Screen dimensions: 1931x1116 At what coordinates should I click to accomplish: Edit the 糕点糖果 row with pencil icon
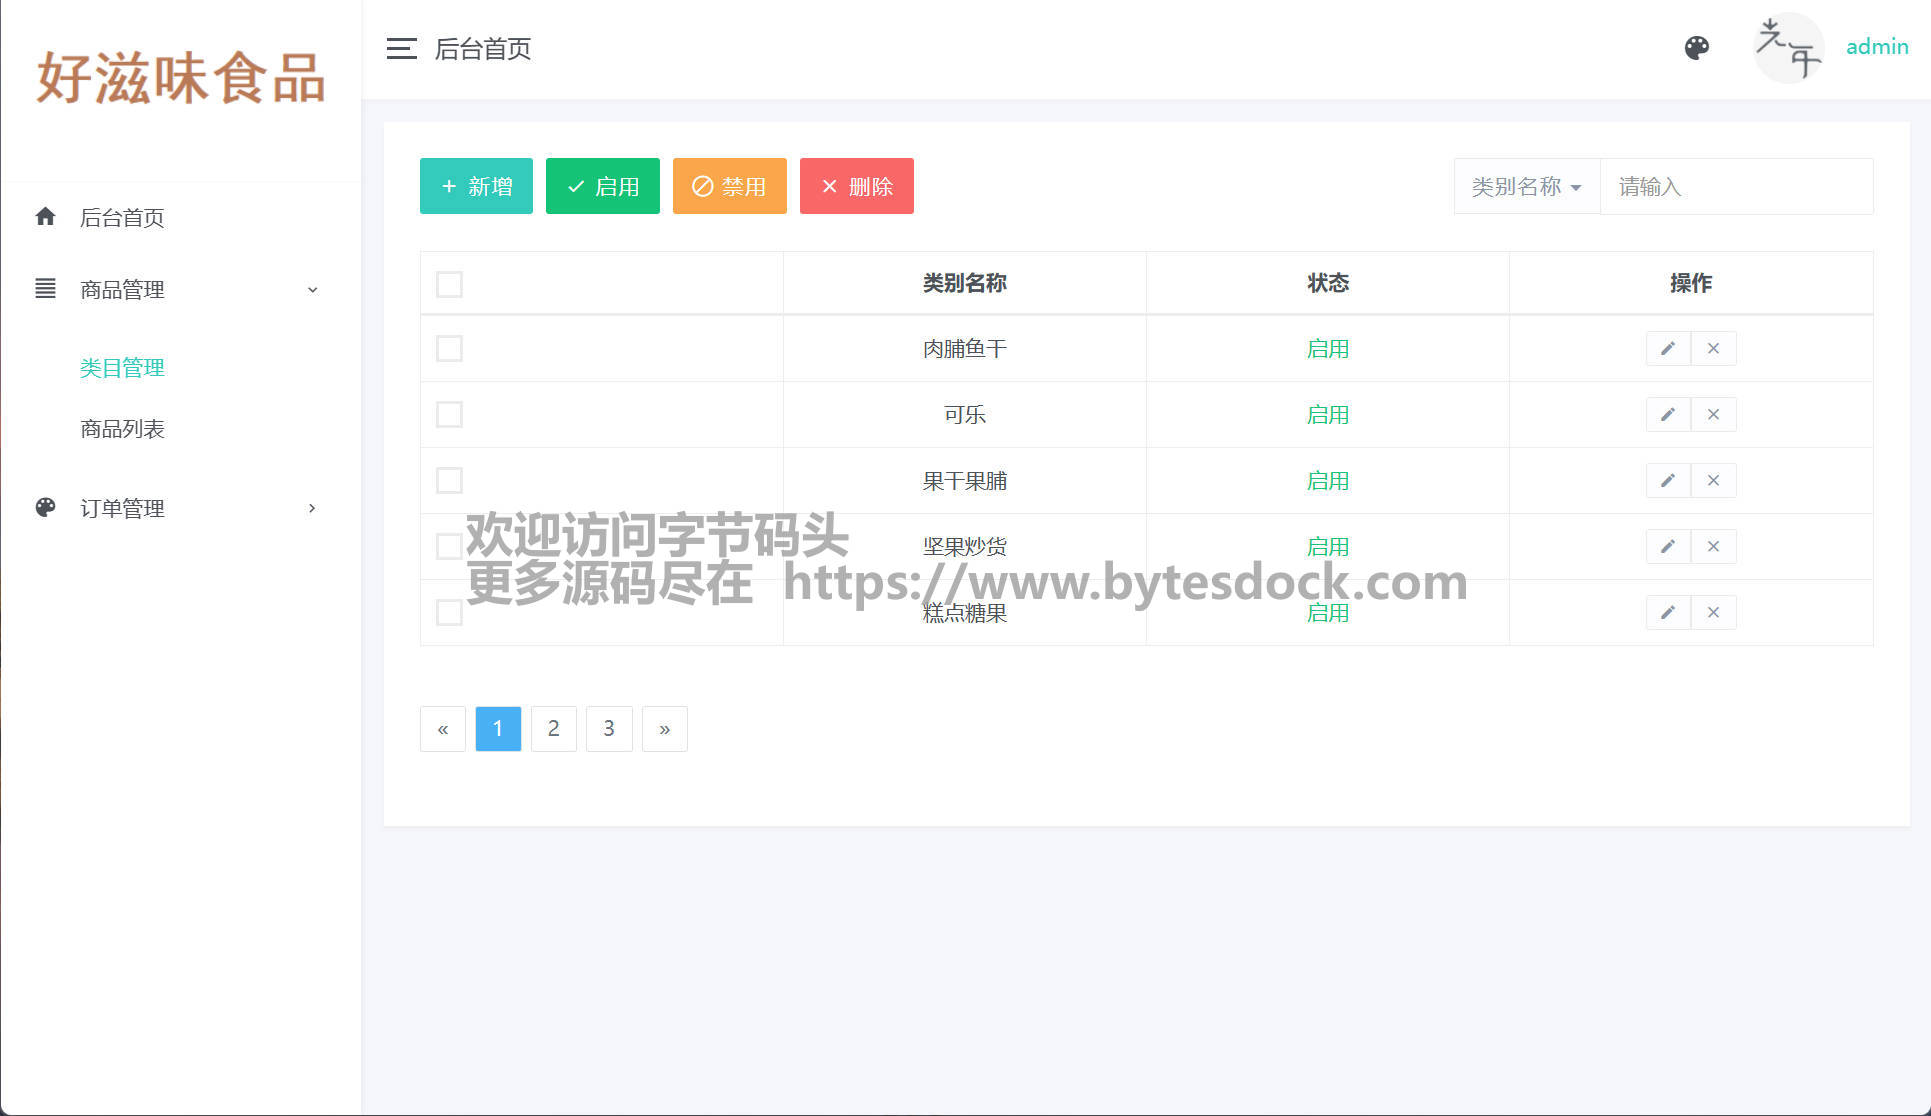pyautogui.click(x=1667, y=612)
